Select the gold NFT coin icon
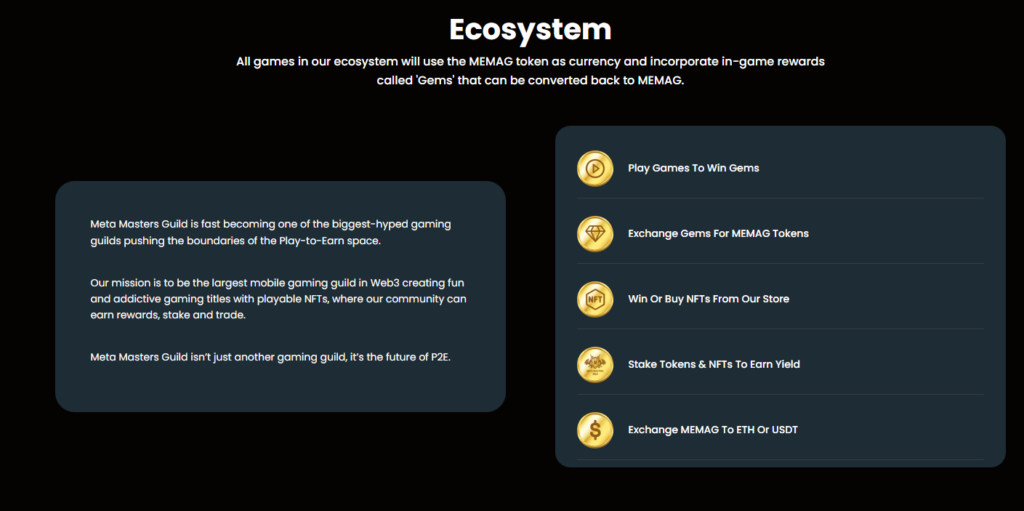The width and height of the screenshot is (1024, 511). 594,299
